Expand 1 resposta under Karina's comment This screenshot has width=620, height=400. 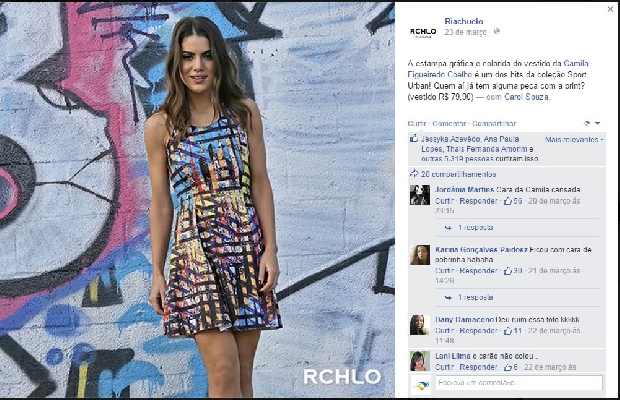tap(470, 297)
